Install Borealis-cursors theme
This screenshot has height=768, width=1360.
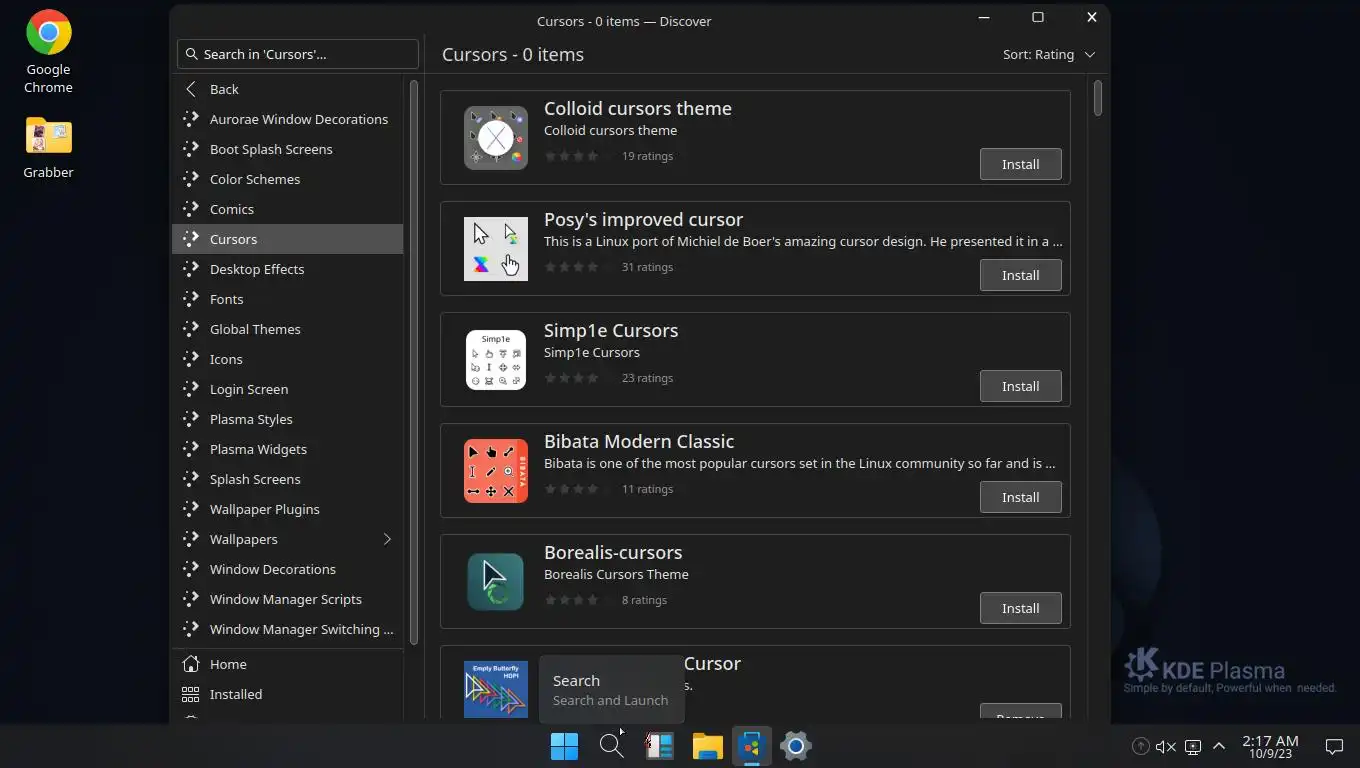1020,608
